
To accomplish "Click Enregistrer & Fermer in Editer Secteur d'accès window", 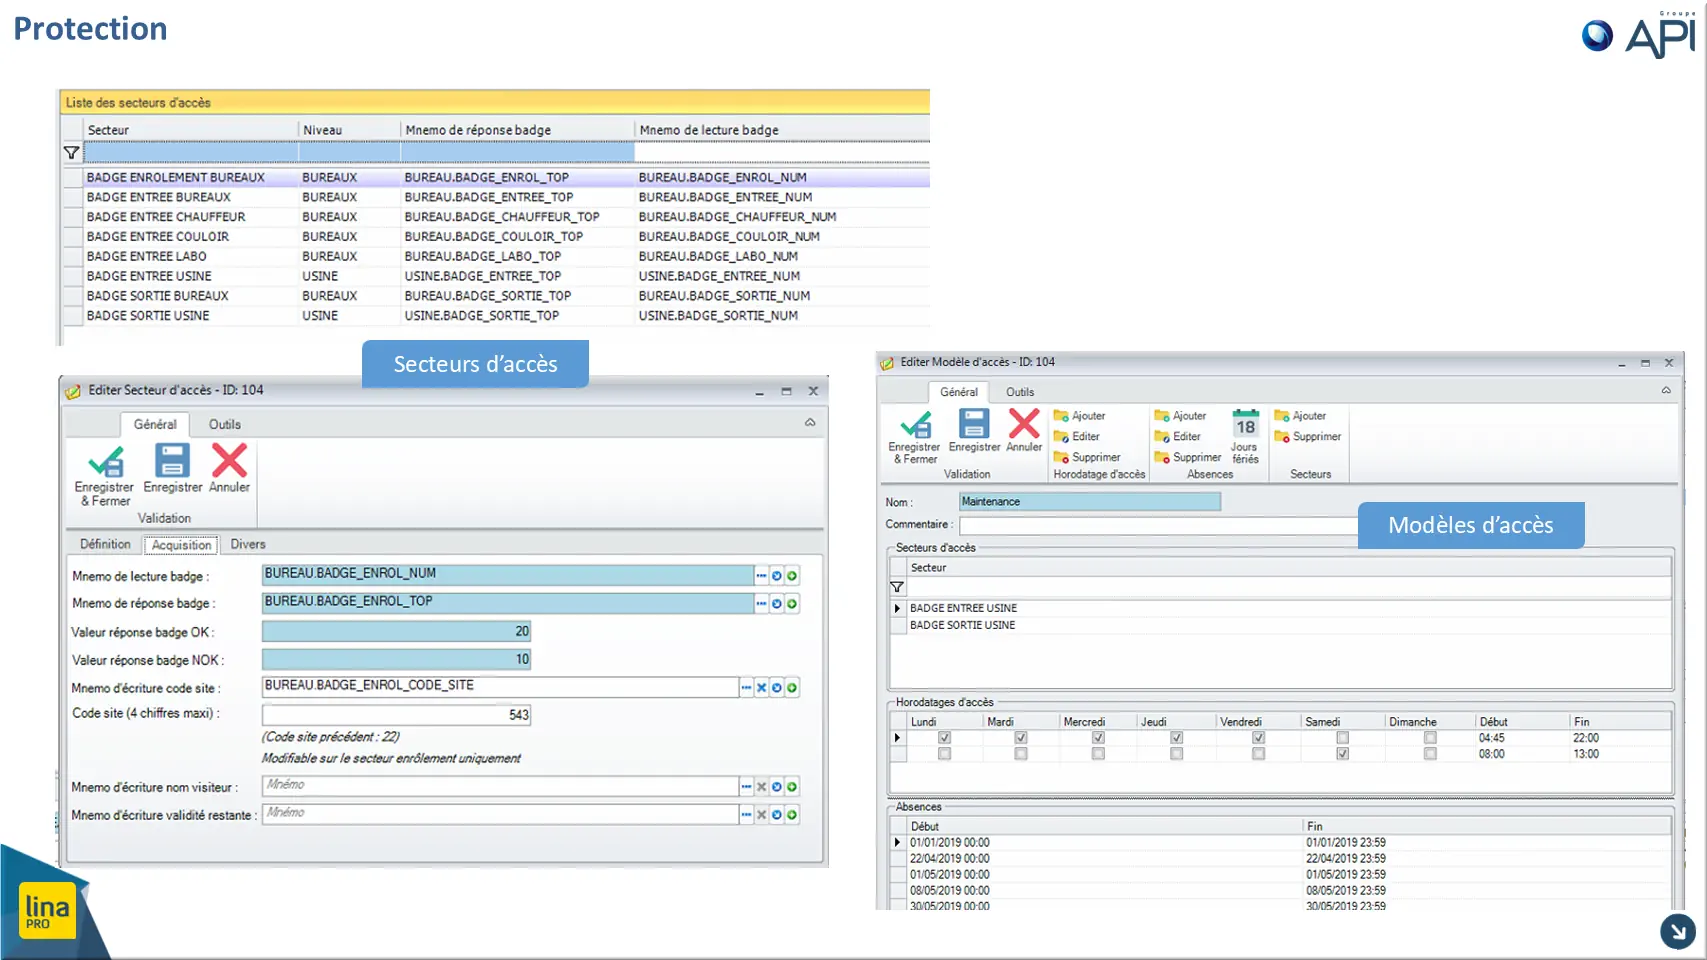I will pos(105,475).
